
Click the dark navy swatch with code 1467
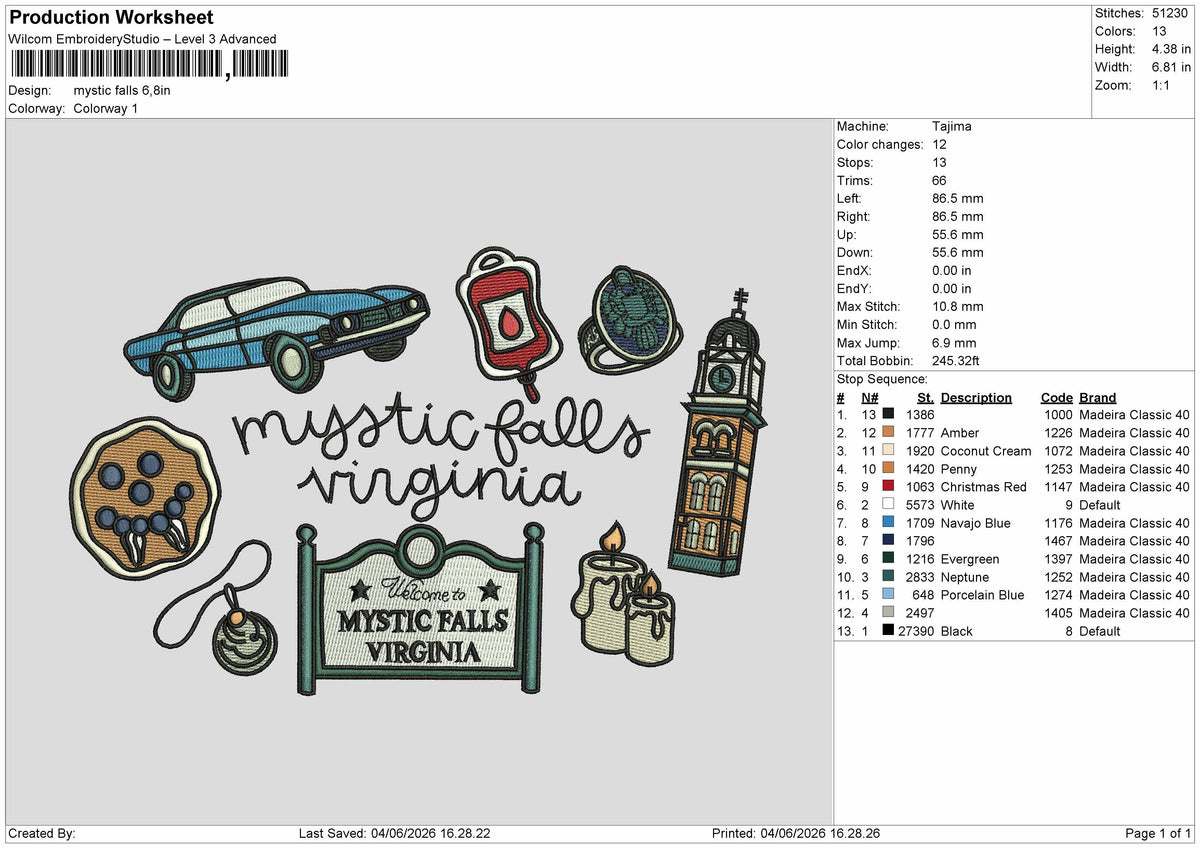tap(888, 541)
